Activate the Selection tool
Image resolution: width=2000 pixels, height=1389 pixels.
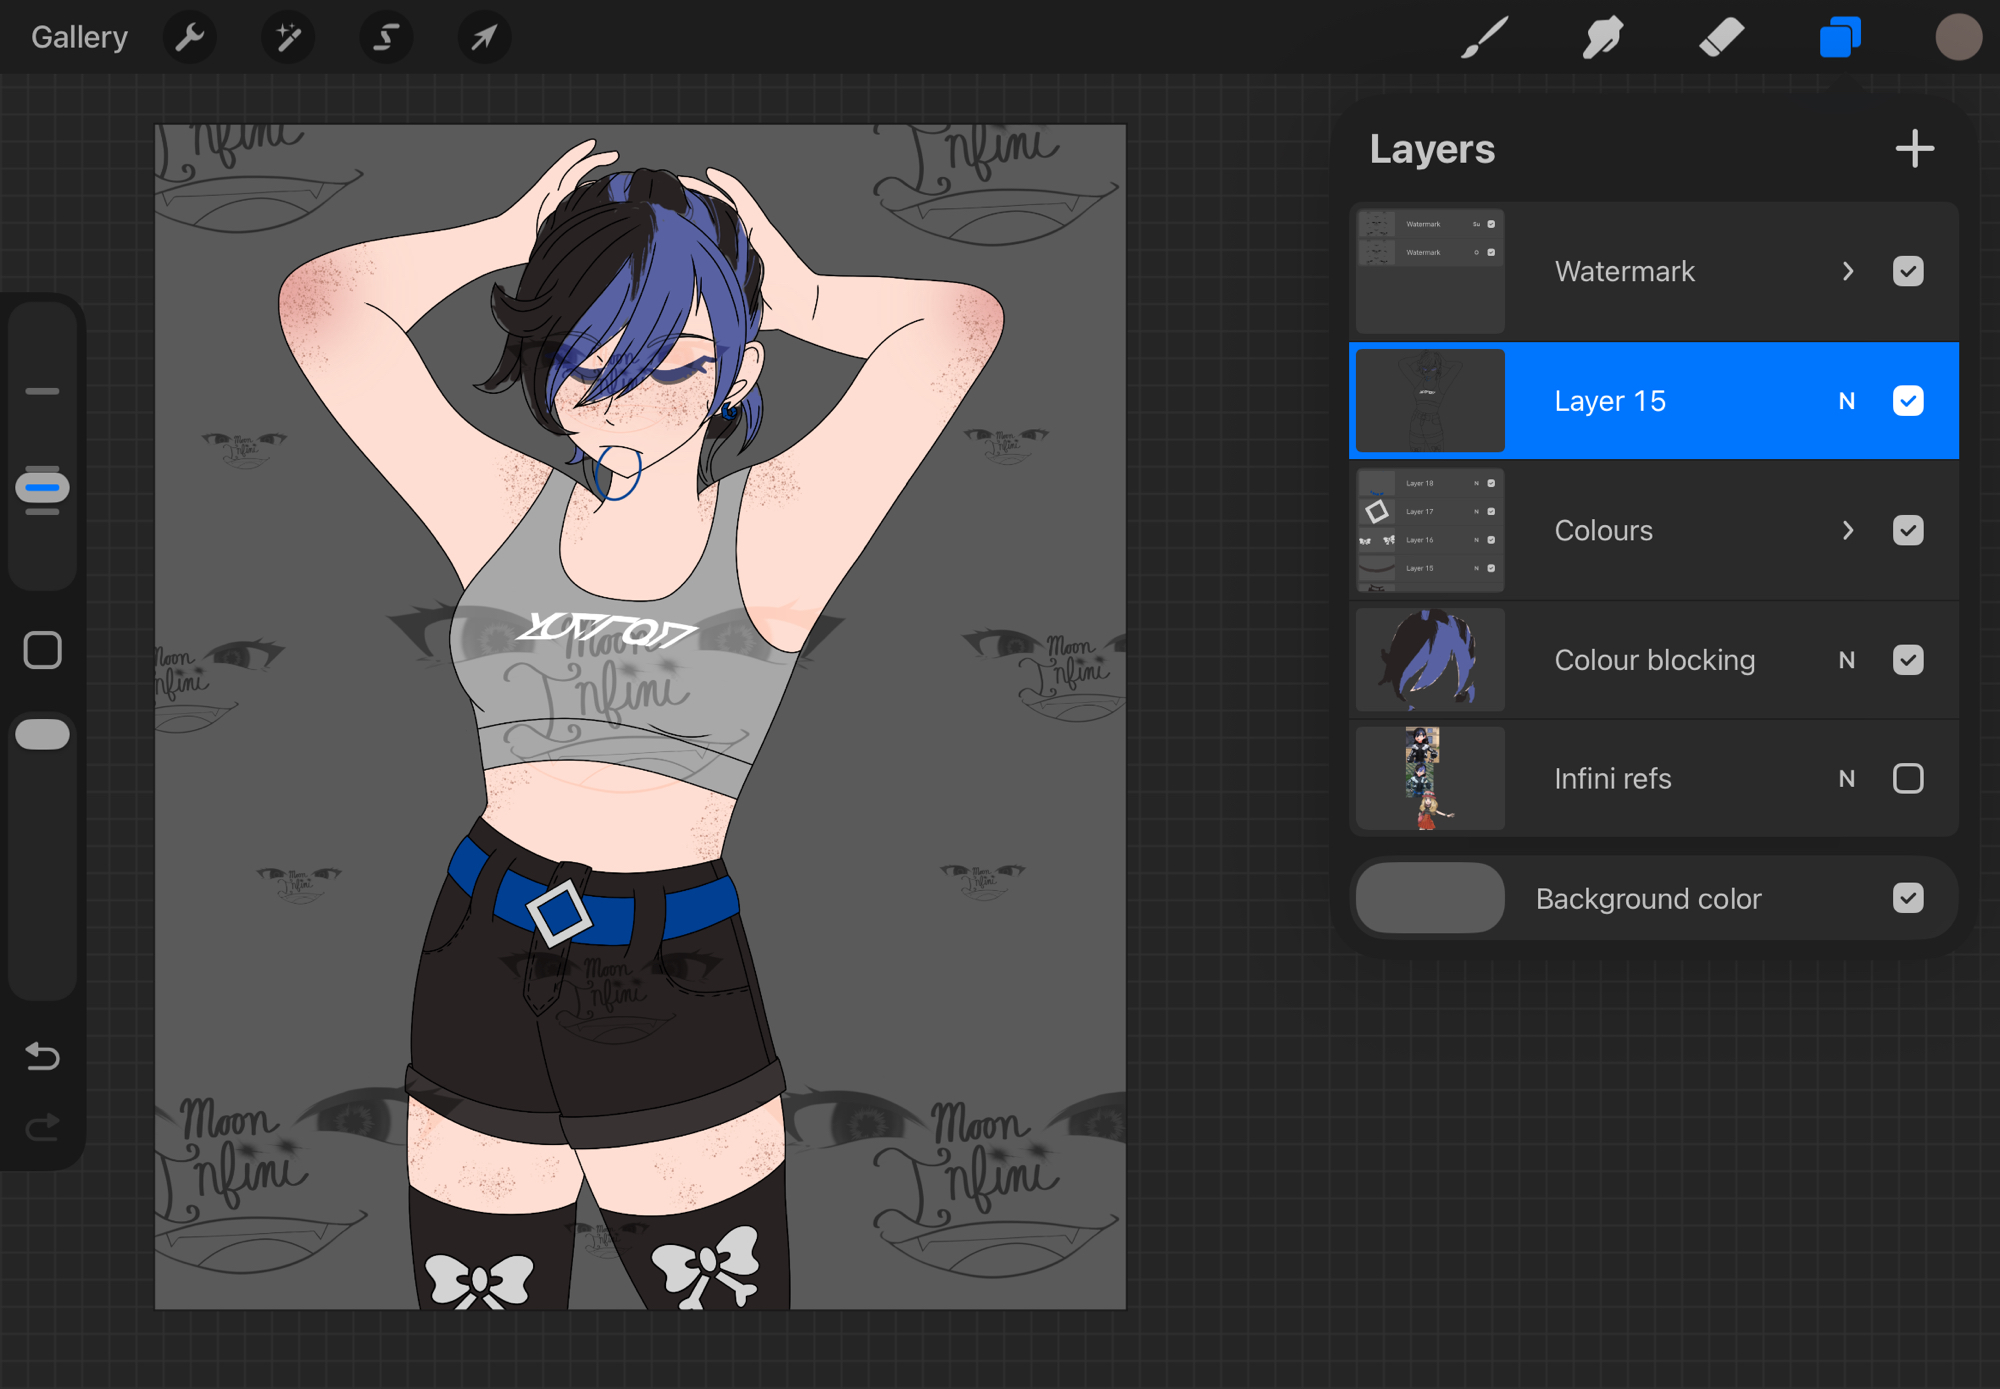tap(386, 38)
